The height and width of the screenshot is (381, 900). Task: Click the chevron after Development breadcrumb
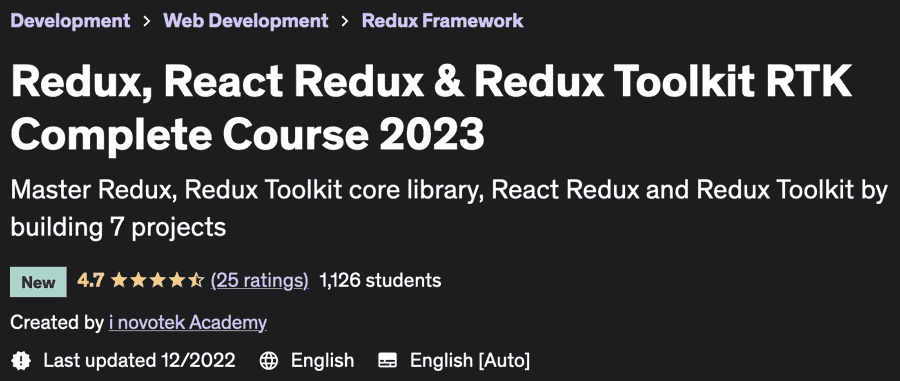147,21
